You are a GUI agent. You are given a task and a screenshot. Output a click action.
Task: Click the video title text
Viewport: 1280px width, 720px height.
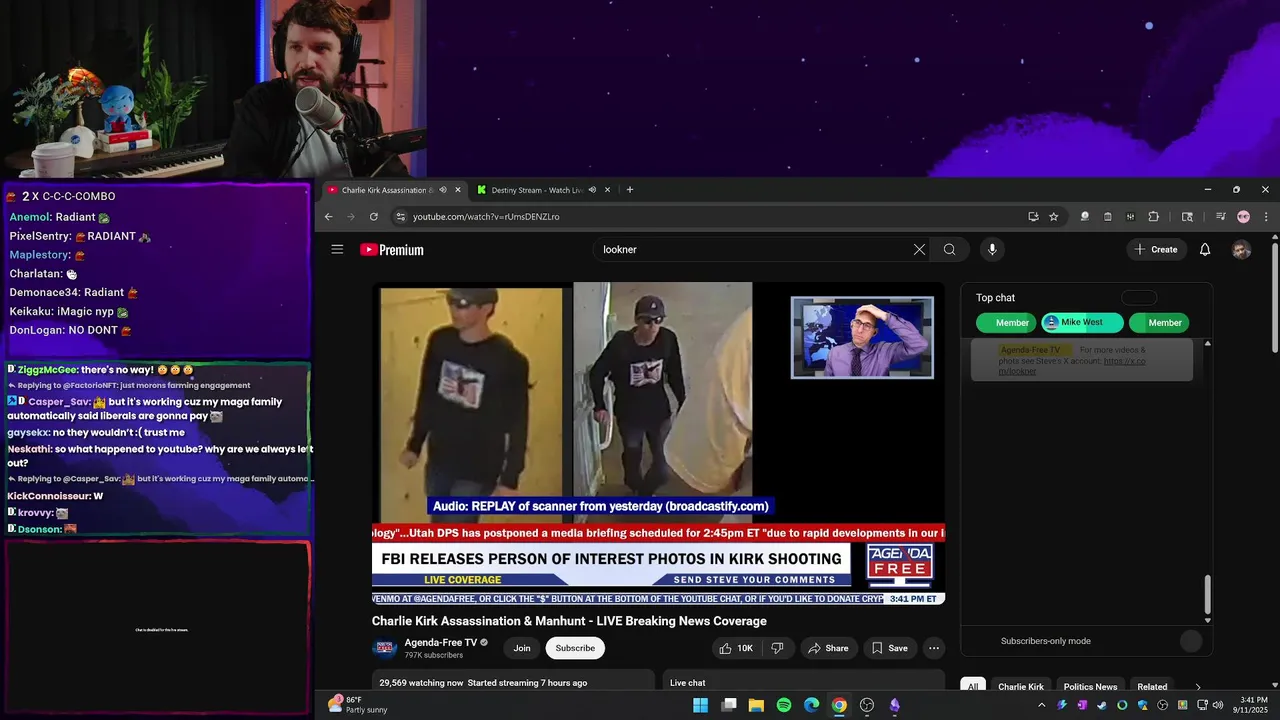point(569,621)
